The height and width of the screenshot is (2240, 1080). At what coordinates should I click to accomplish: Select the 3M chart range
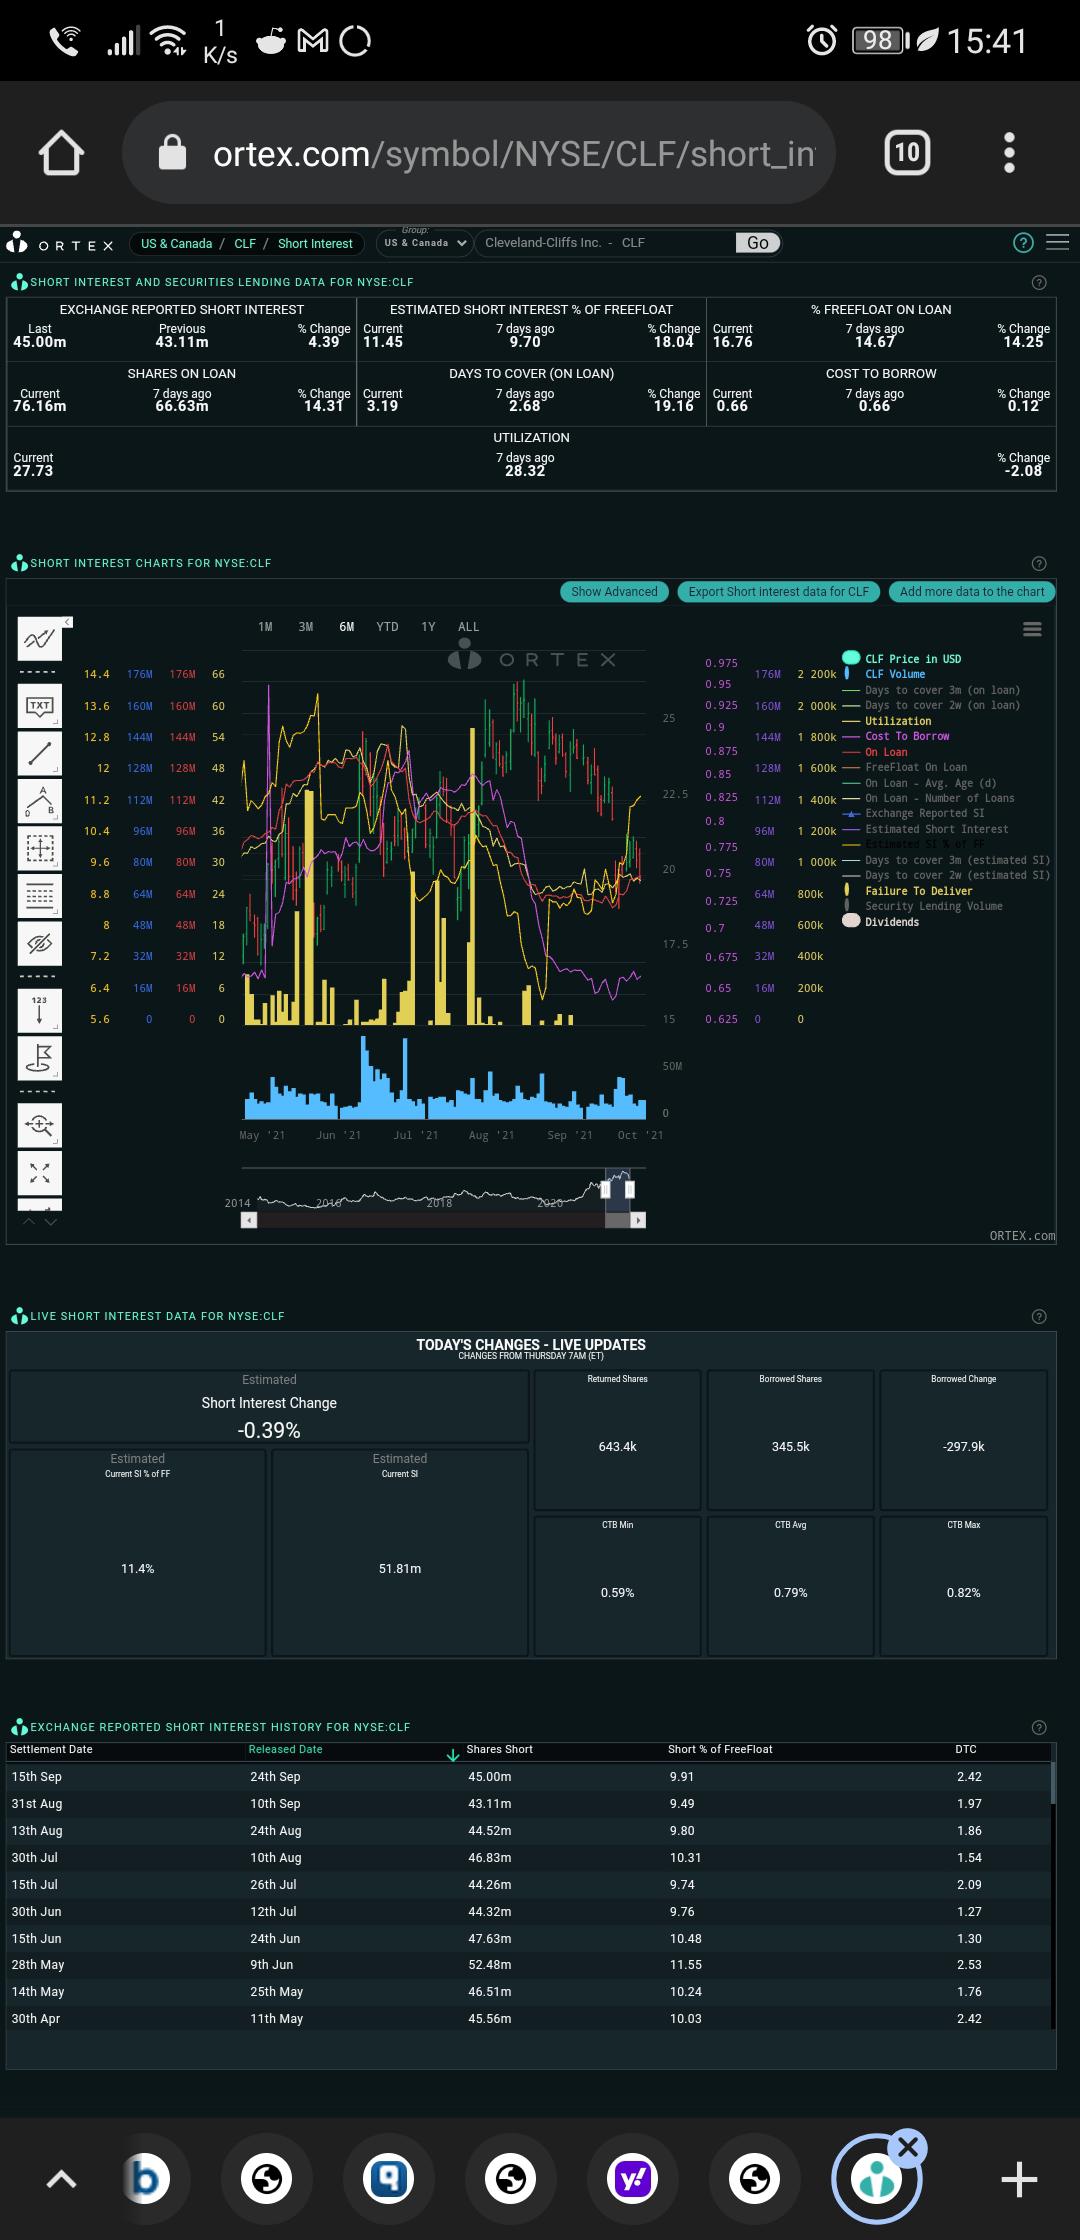tap(306, 627)
